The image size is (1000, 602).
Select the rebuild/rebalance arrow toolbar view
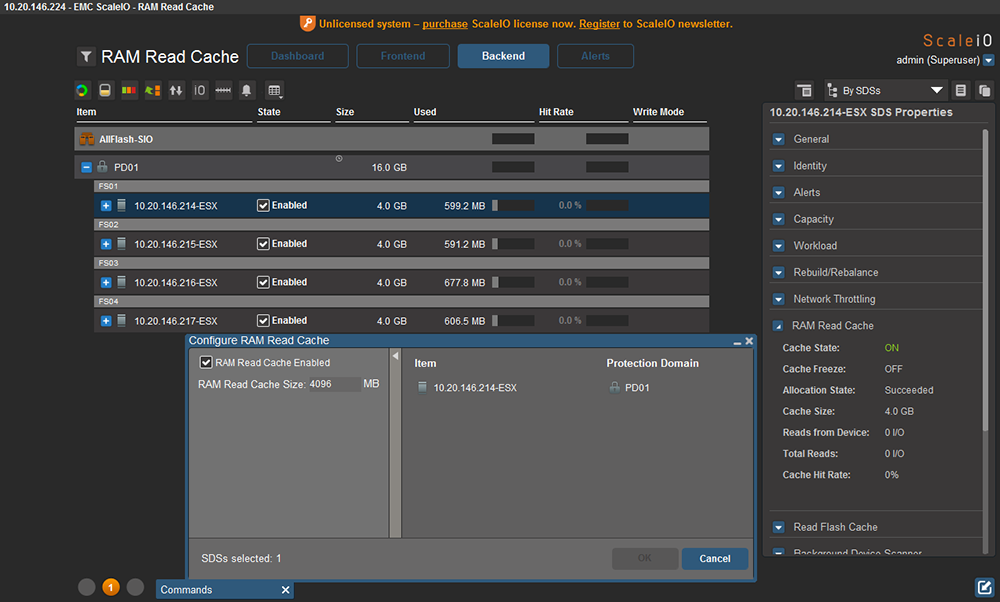click(x=152, y=91)
